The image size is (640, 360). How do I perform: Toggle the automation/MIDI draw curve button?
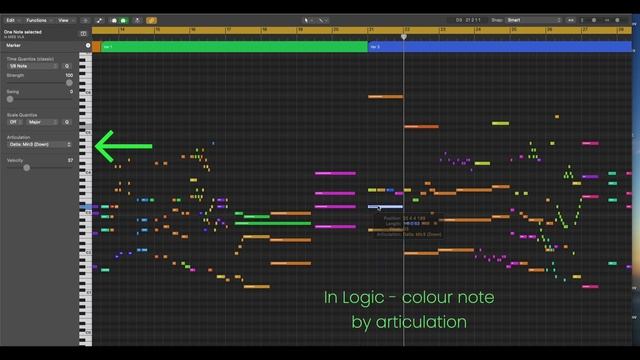tap(99, 20)
